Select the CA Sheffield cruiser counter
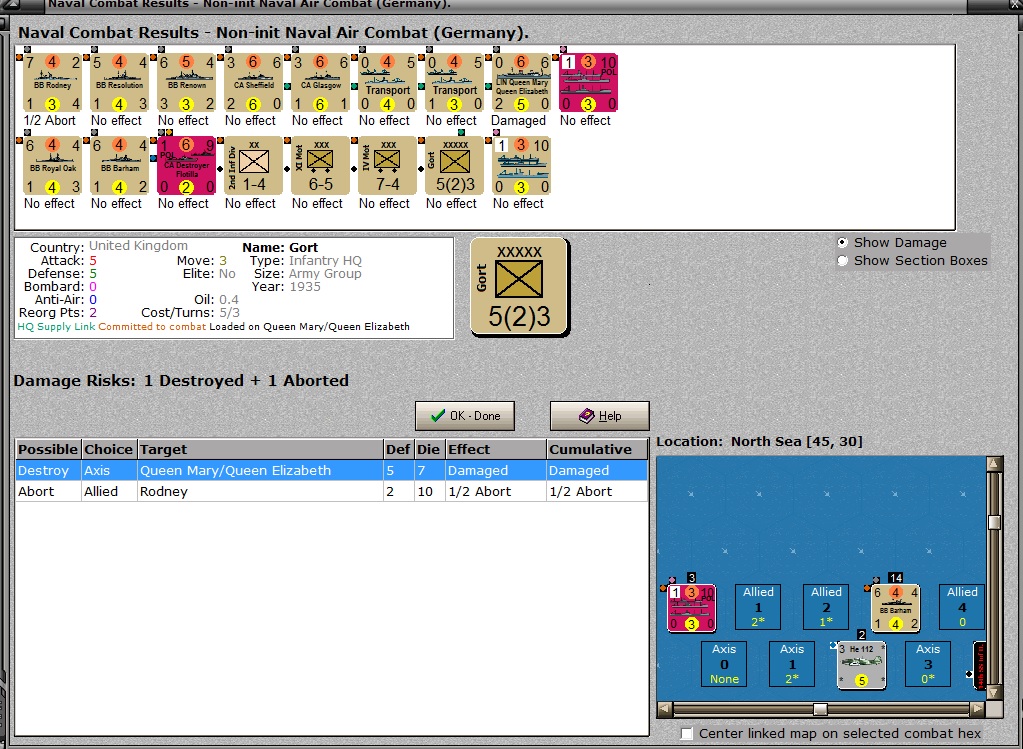 click(x=253, y=83)
